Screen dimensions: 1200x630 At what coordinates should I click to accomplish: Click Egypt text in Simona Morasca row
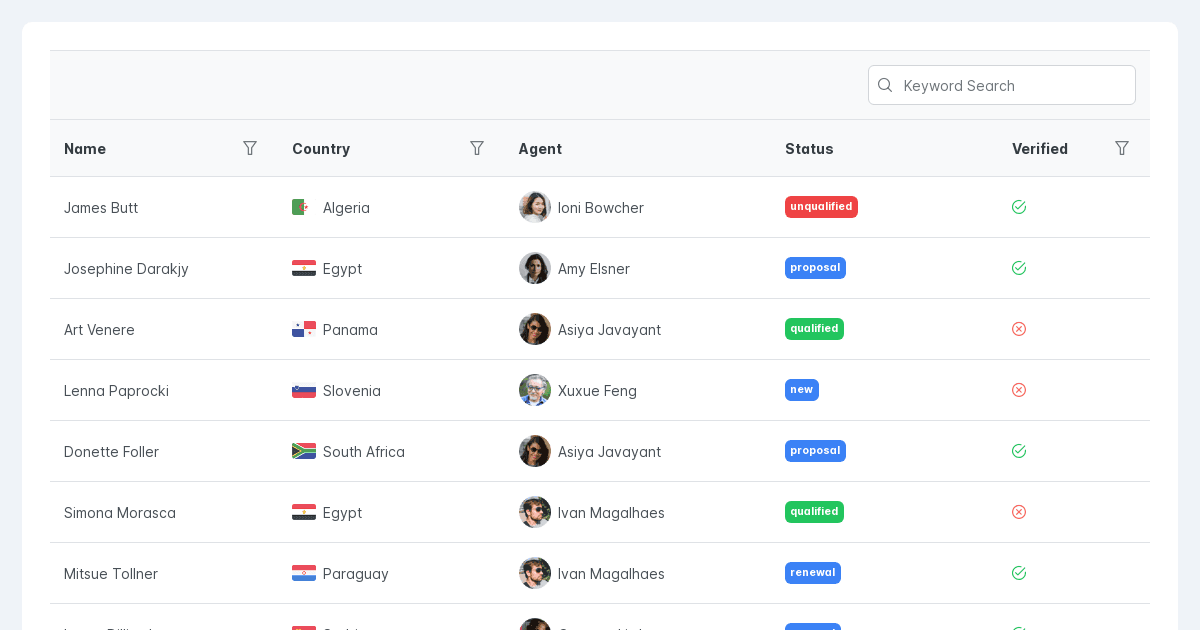point(342,512)
